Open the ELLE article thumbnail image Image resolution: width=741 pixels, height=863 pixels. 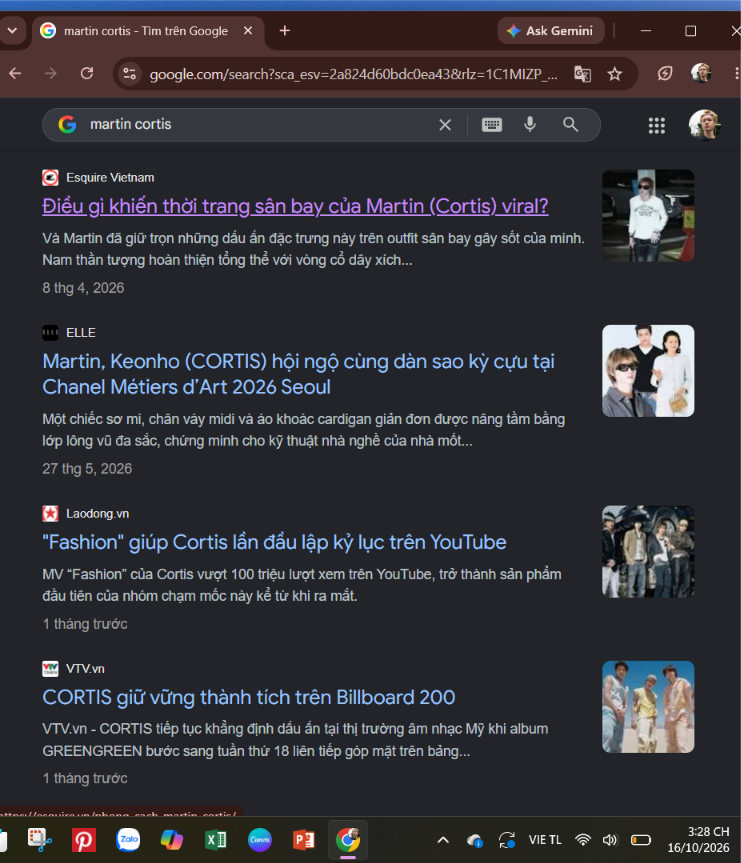click(648, 370)
